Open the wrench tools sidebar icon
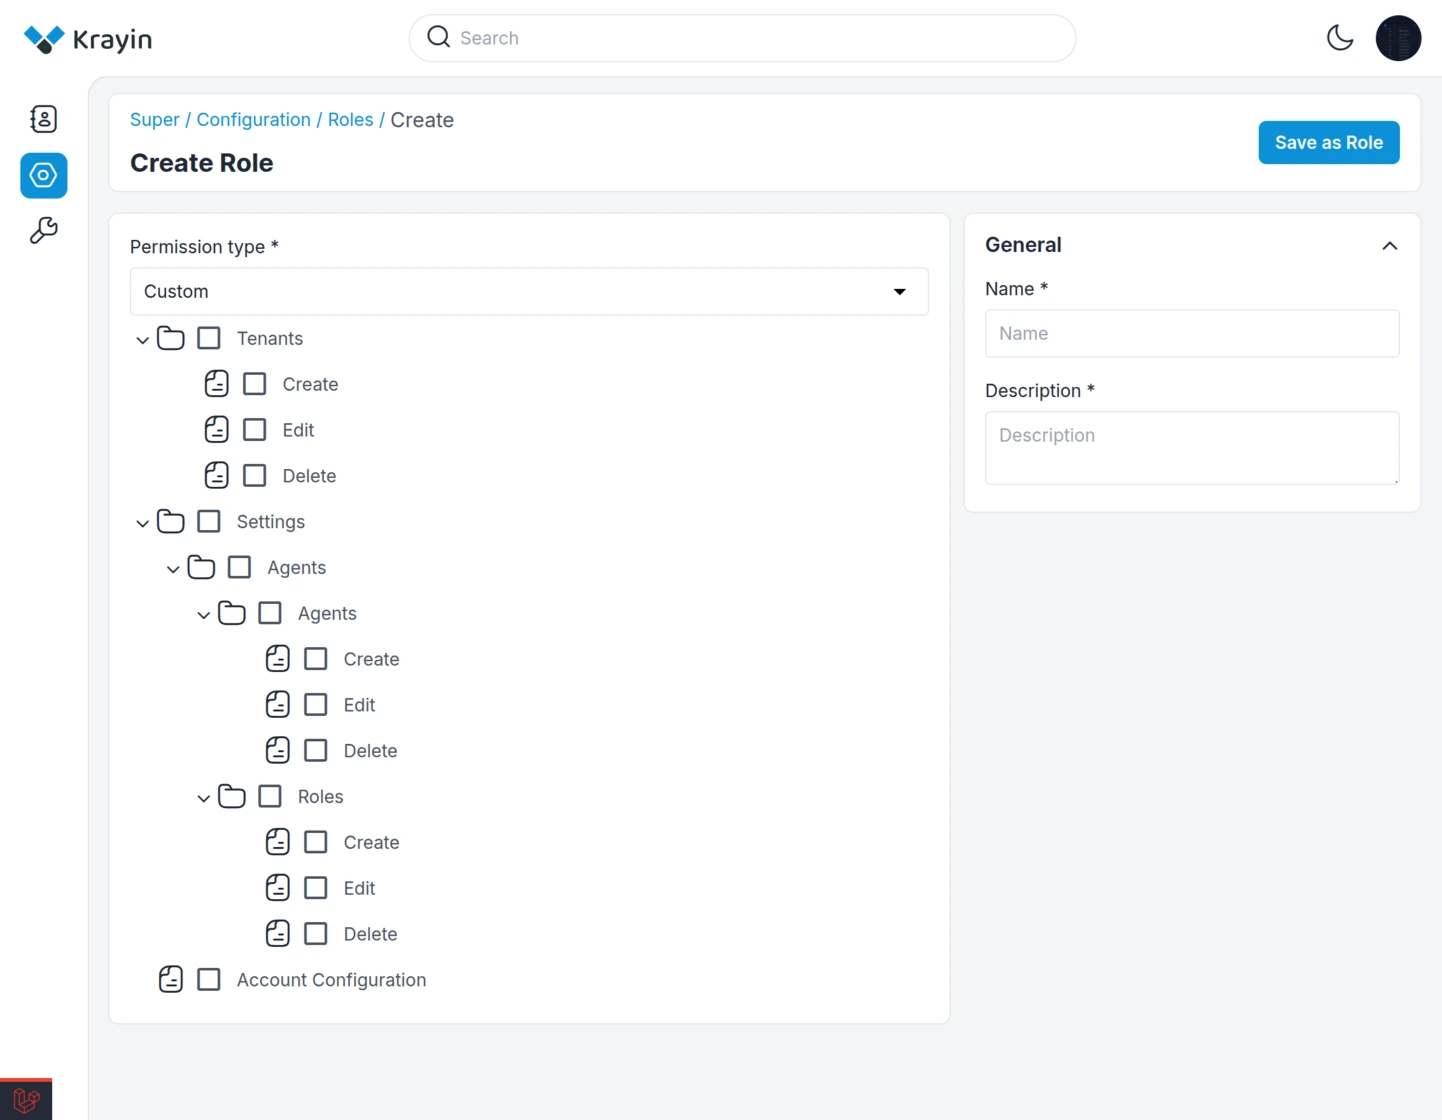Viewport: 1442px width, 1120px height. pos(43,231)
